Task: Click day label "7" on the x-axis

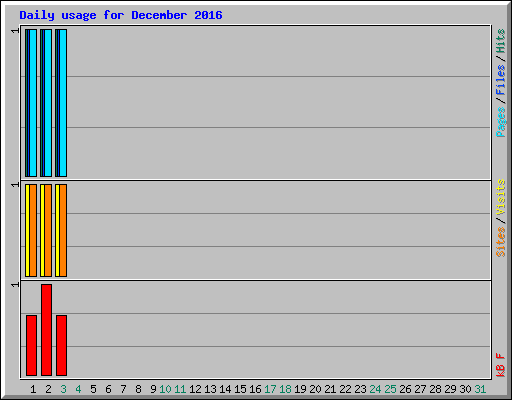Action: click(x=123, y=389)
